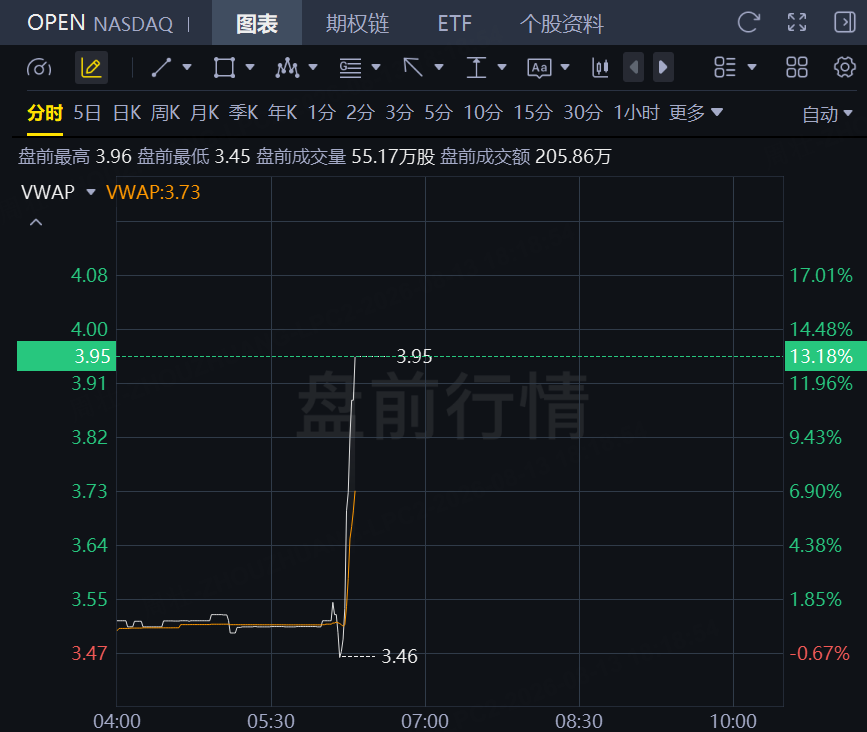Expand the line tool dropdown arrow
Image resolution: width=867 pixels, height=732 pixels.
click(187, 67)
